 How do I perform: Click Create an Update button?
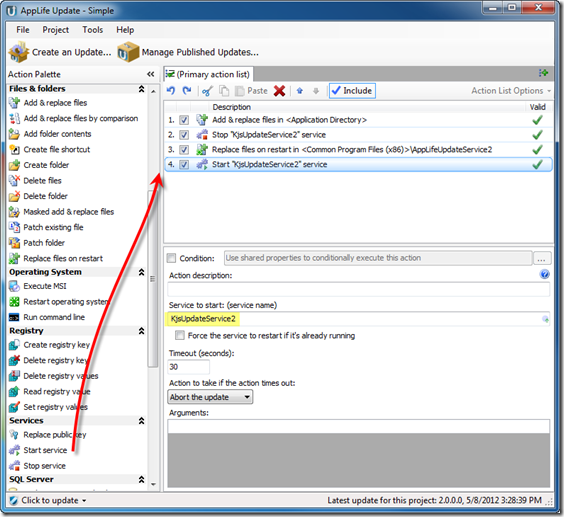(60, 52)
